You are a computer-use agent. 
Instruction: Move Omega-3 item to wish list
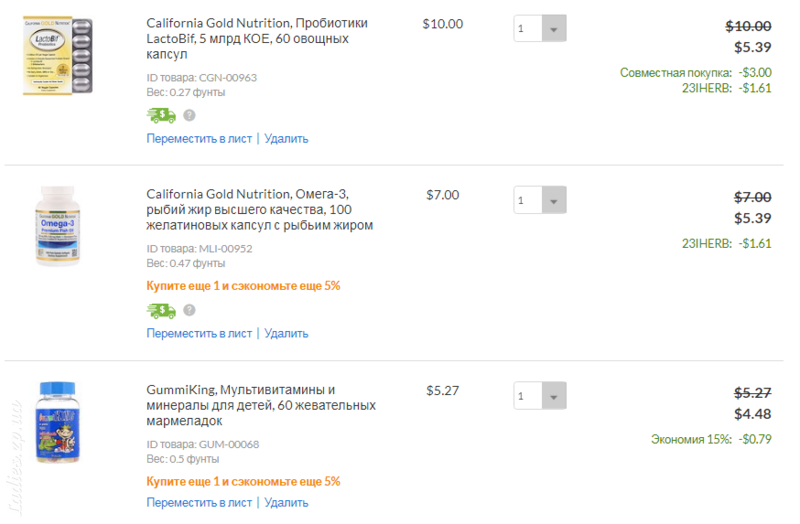pyautogui.click(x=199, y=334)
